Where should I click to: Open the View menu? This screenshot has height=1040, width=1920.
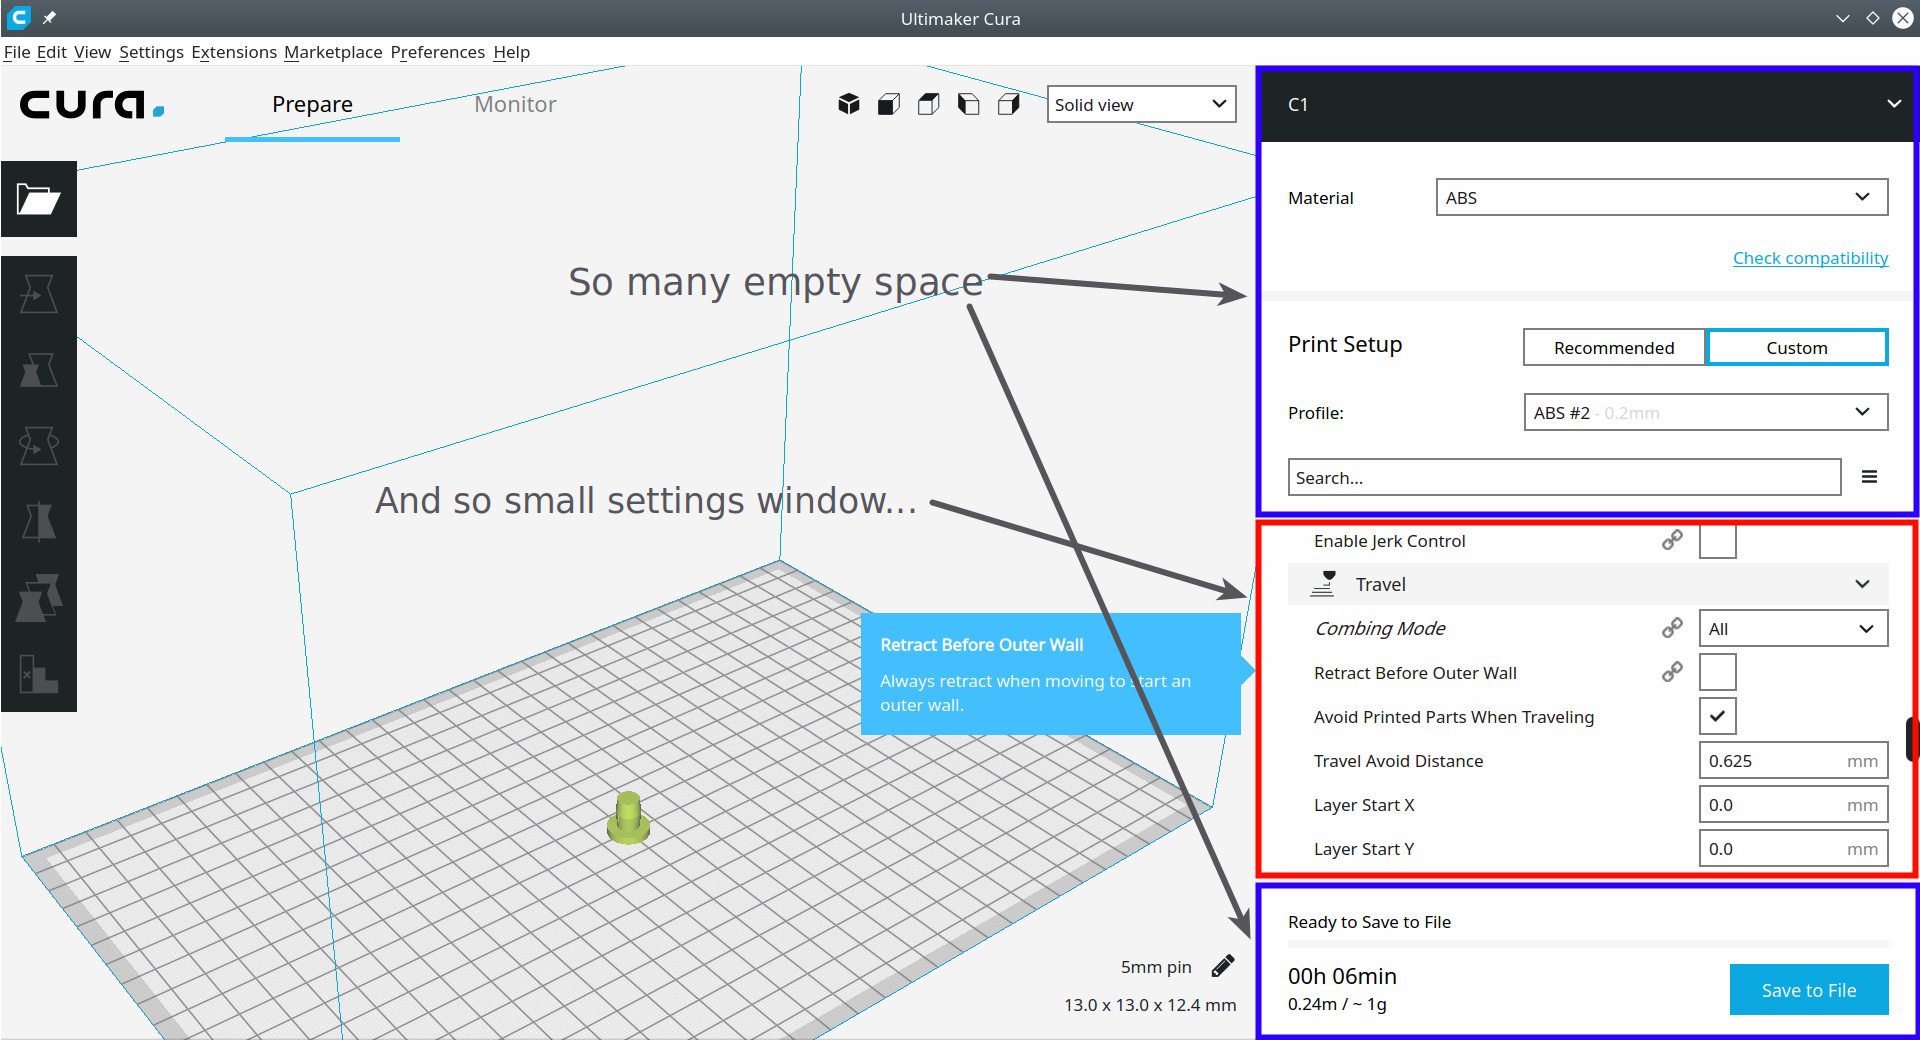click(92, 52)
